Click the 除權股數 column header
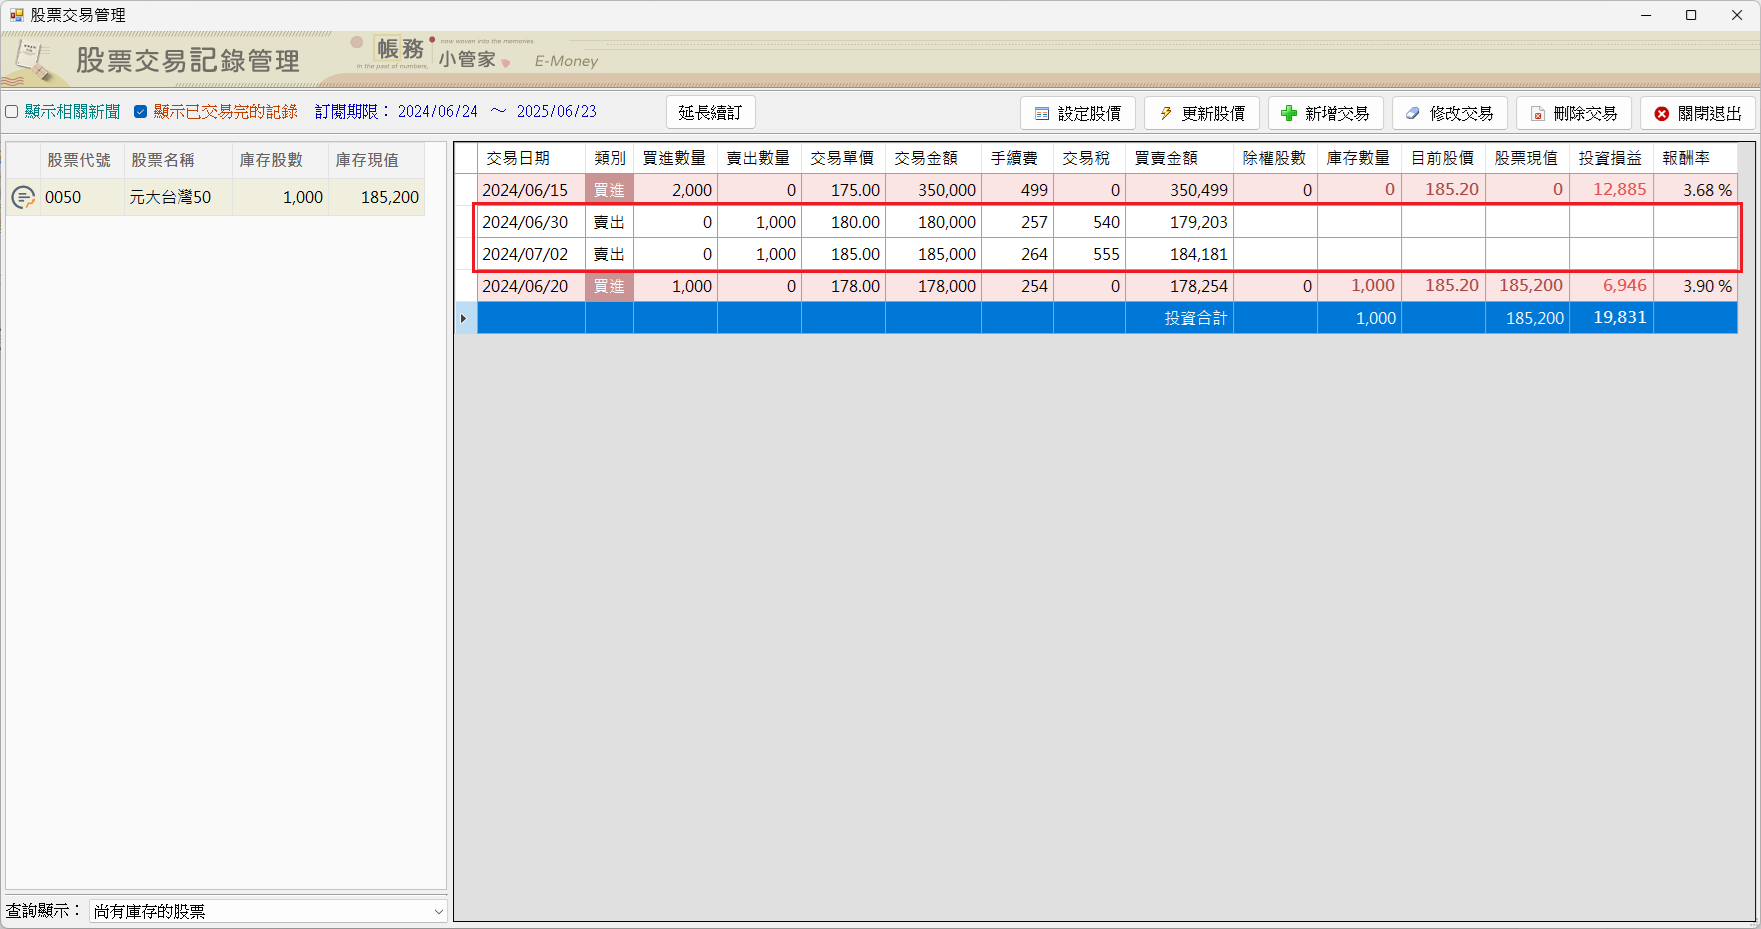The height and width of the screenshot is (929, 1761). pyautogui.click(x=1275, y=158)
